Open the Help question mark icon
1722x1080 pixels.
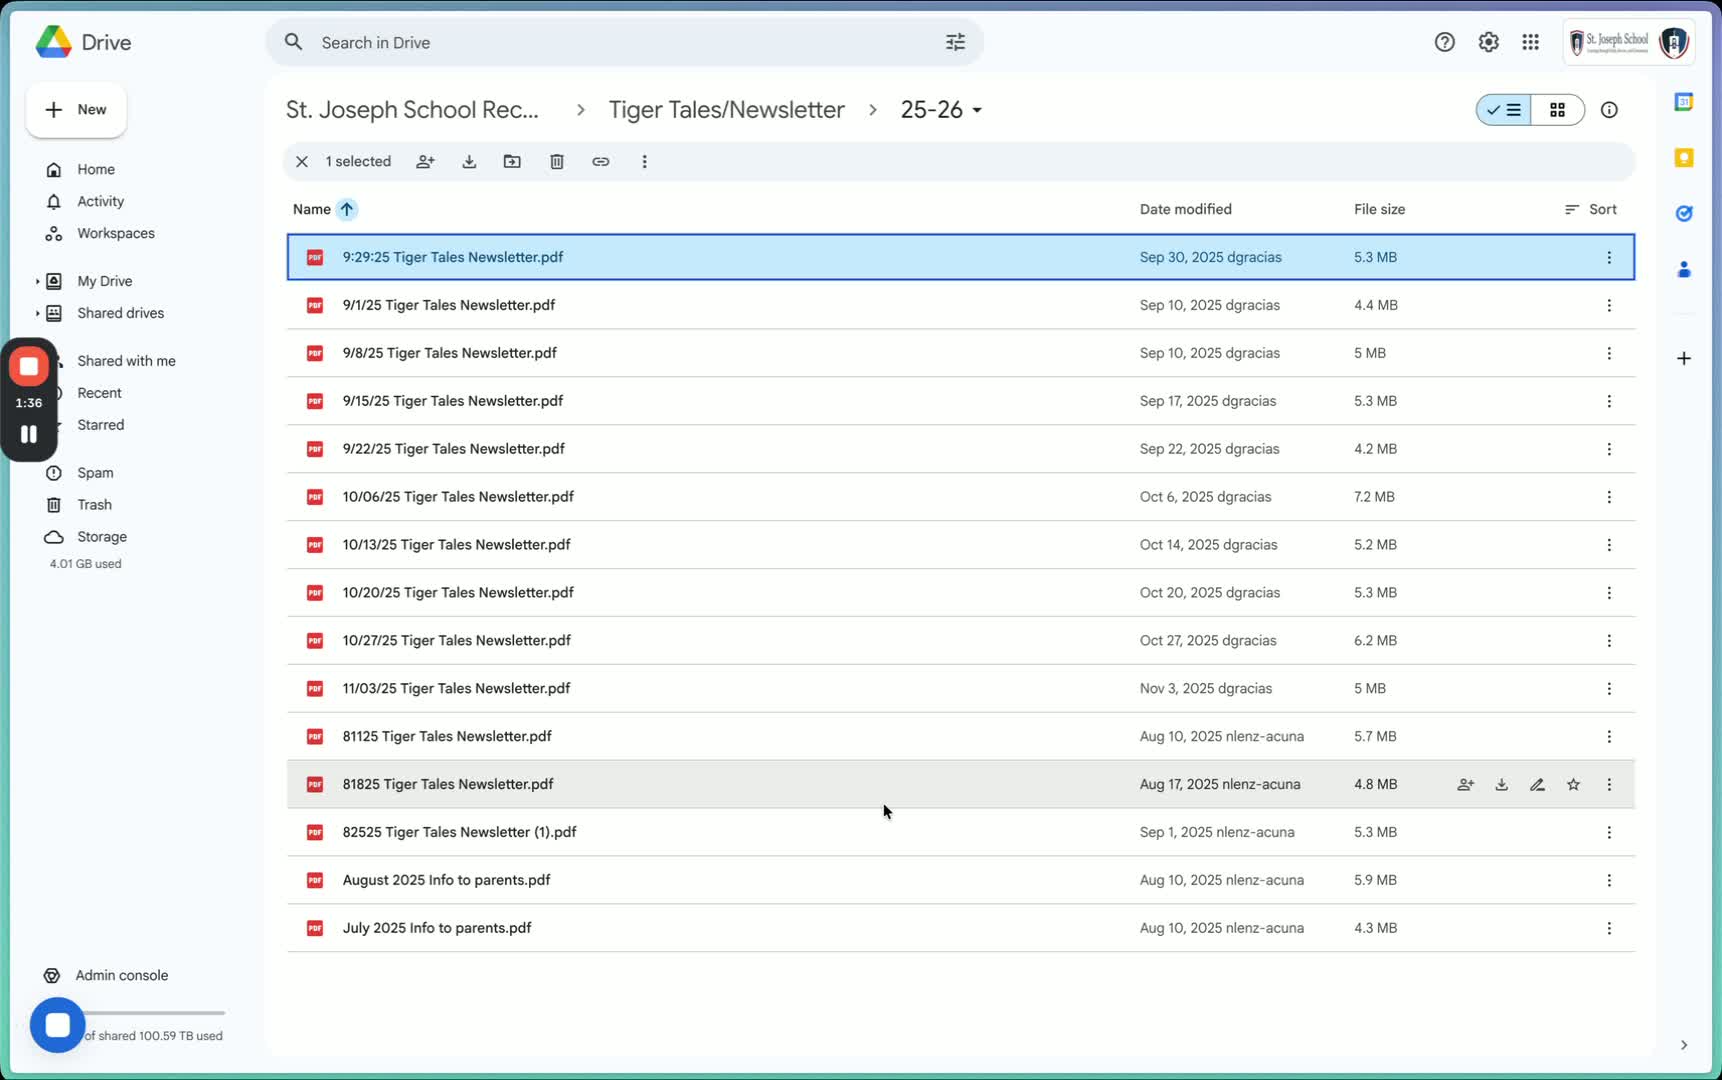tap(1444, 42)
